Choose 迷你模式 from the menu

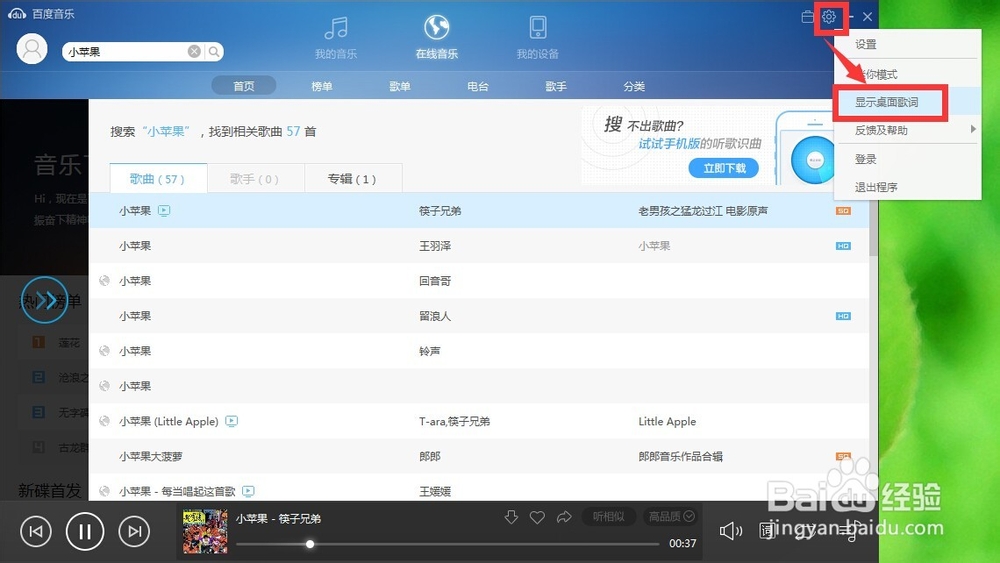click(877, 75)
